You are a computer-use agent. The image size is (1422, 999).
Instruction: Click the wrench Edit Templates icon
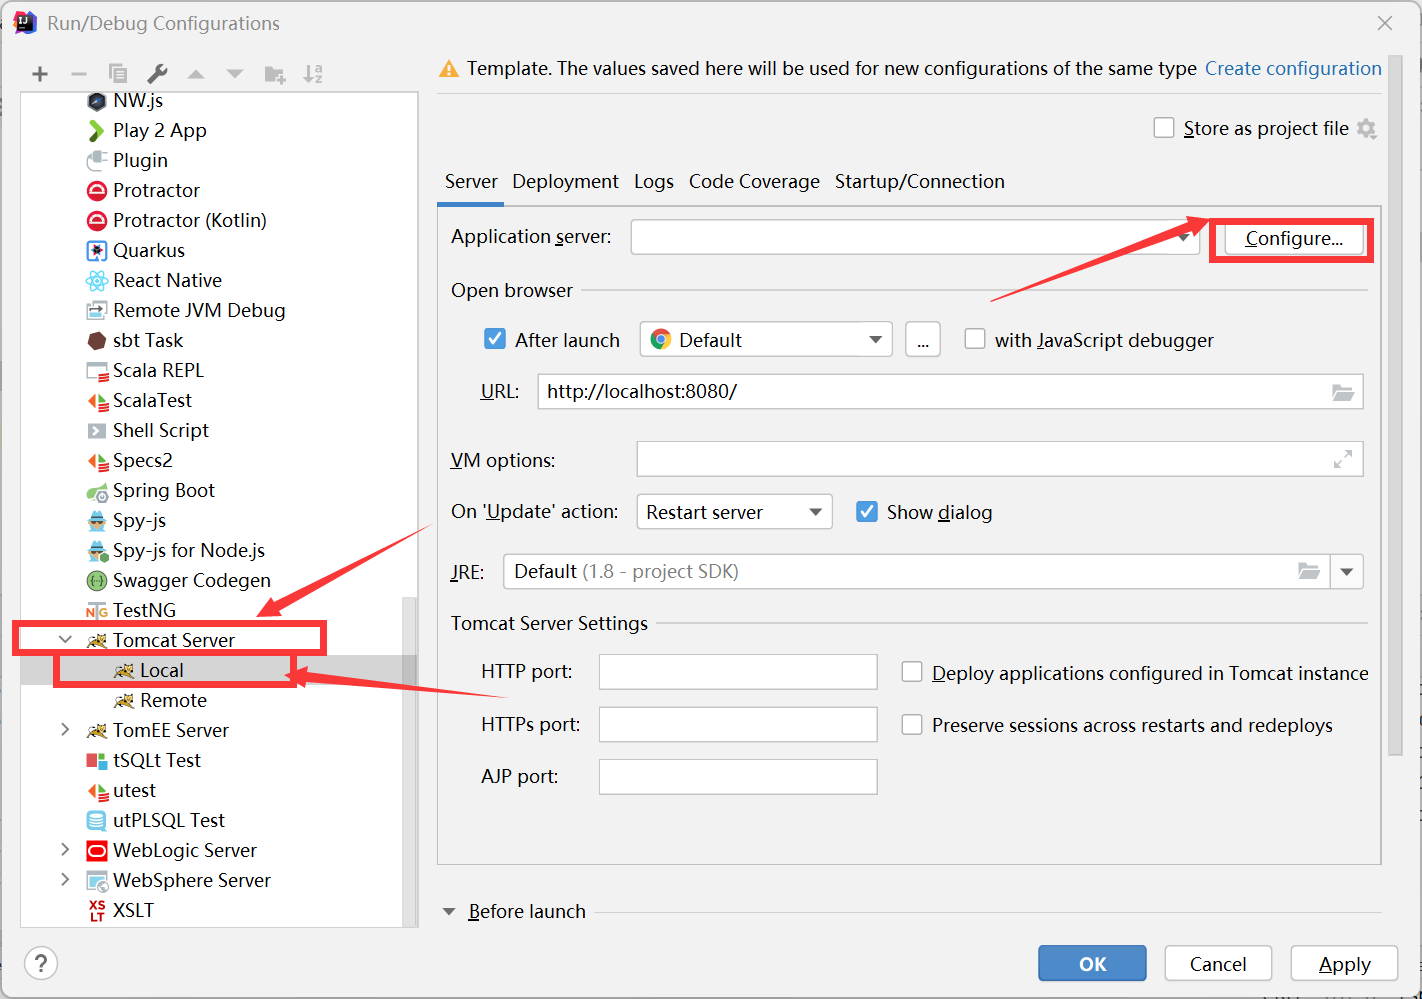[x=157, y=74]
